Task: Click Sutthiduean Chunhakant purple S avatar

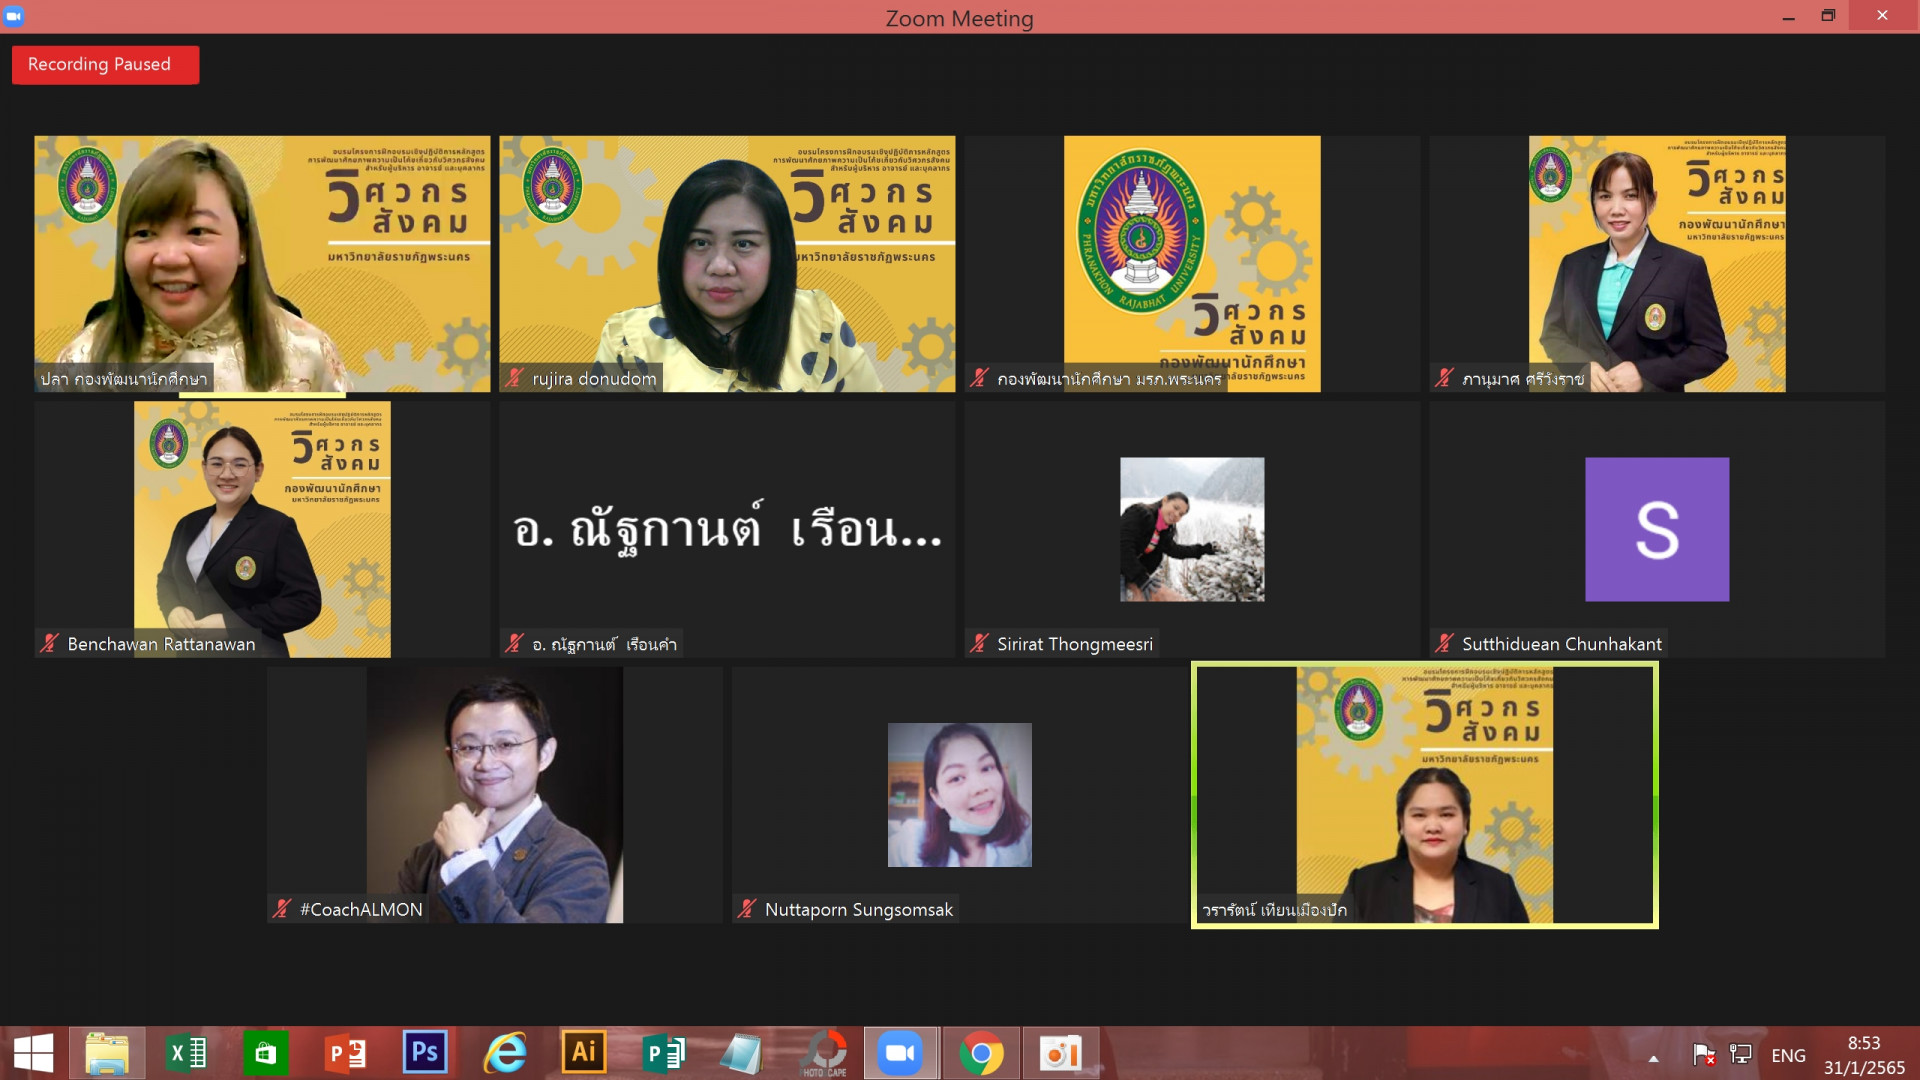Action: 1657,529
